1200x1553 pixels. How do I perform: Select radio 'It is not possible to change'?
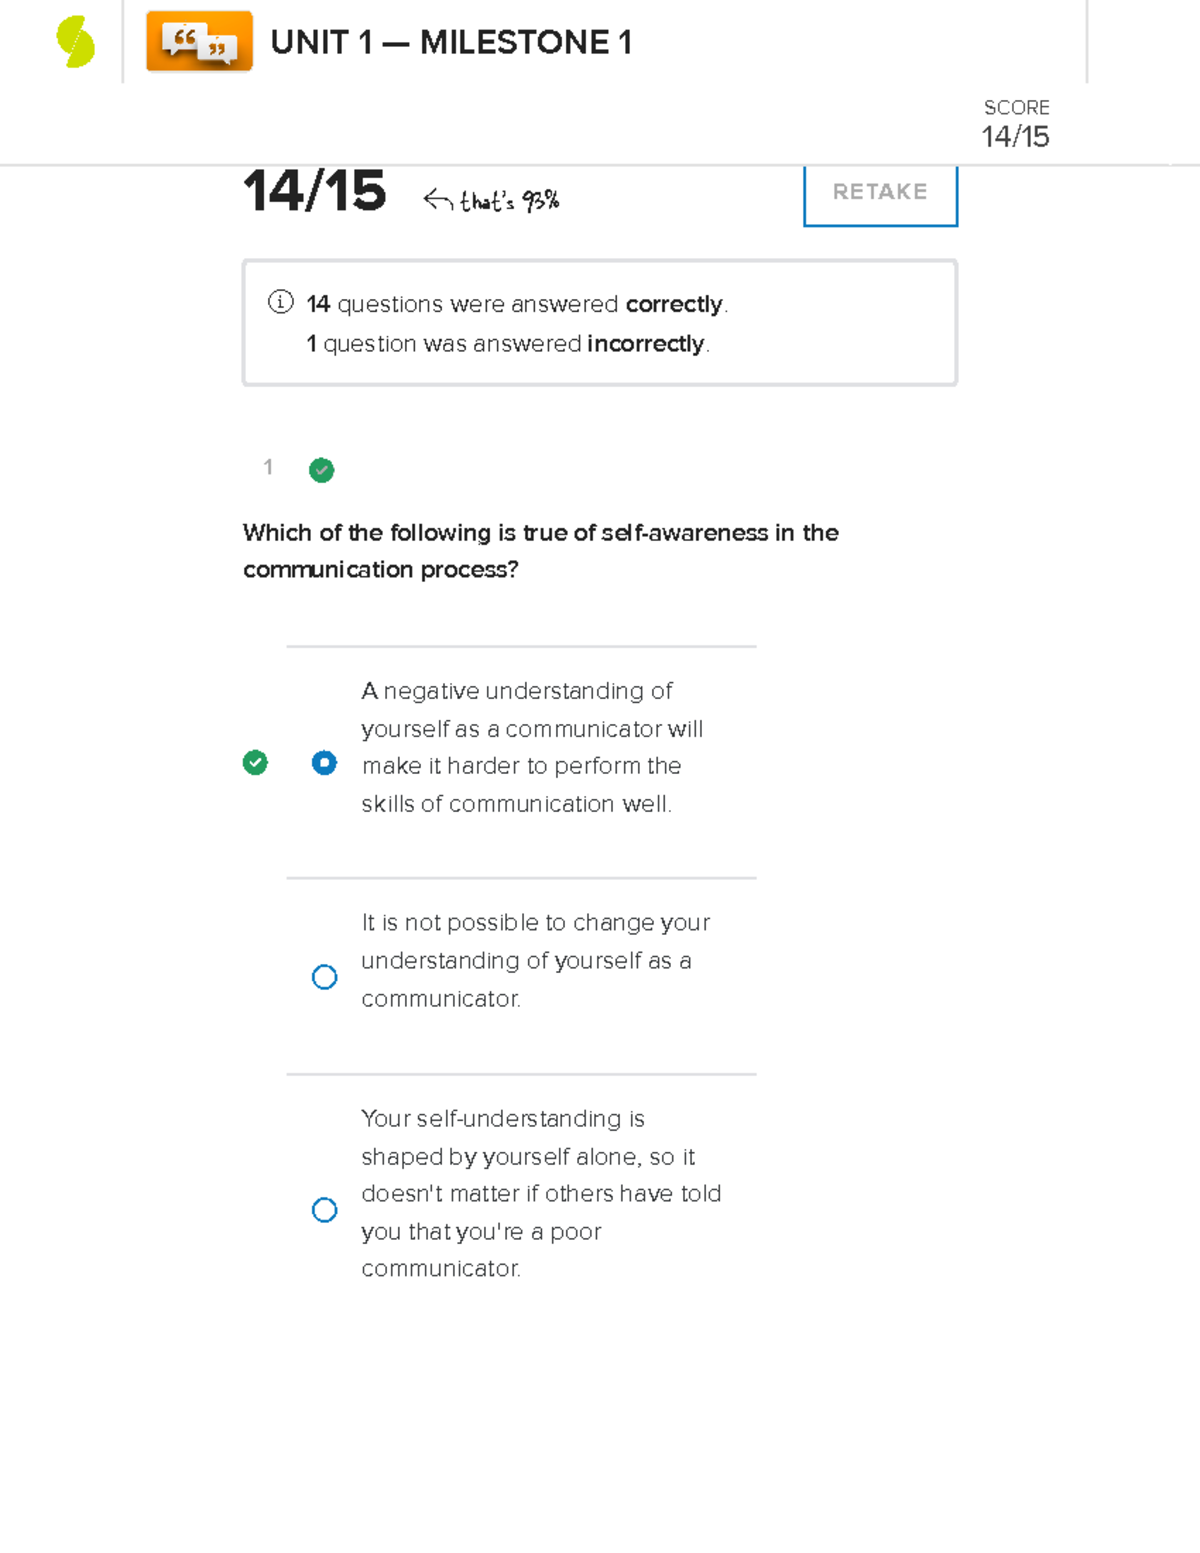coord(324,977)
